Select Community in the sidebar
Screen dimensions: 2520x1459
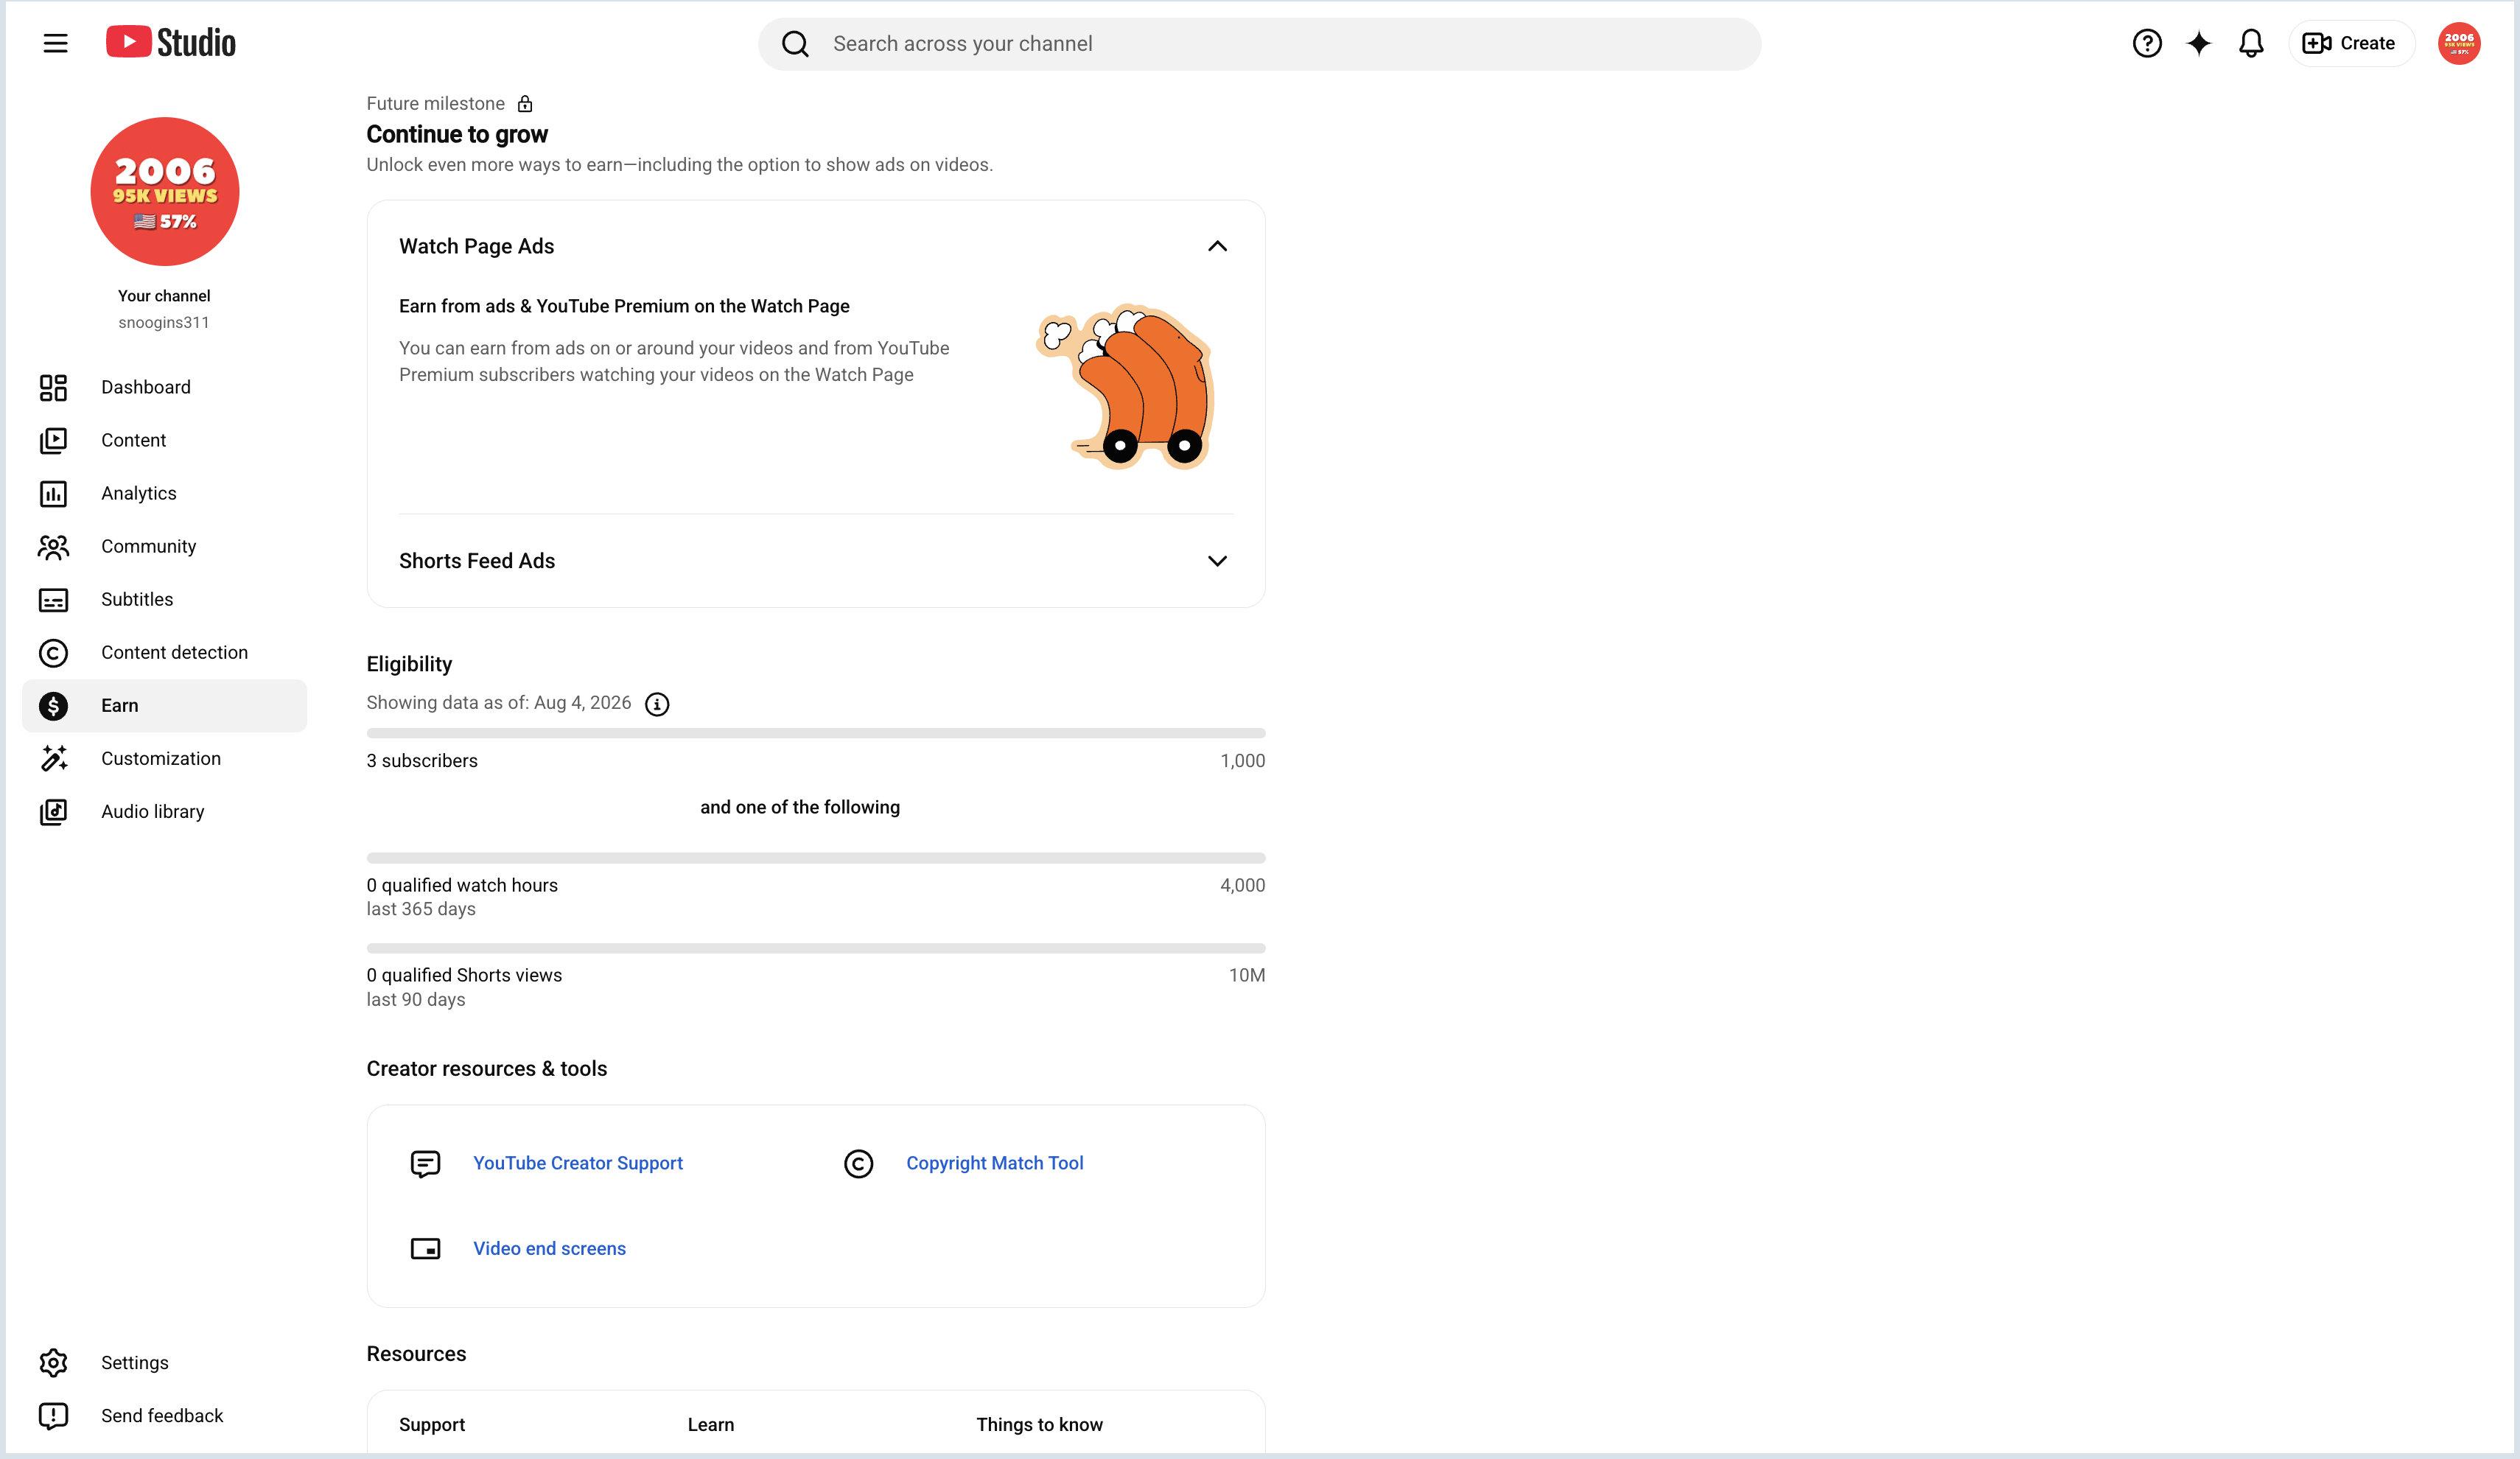[x=165, y=546]
